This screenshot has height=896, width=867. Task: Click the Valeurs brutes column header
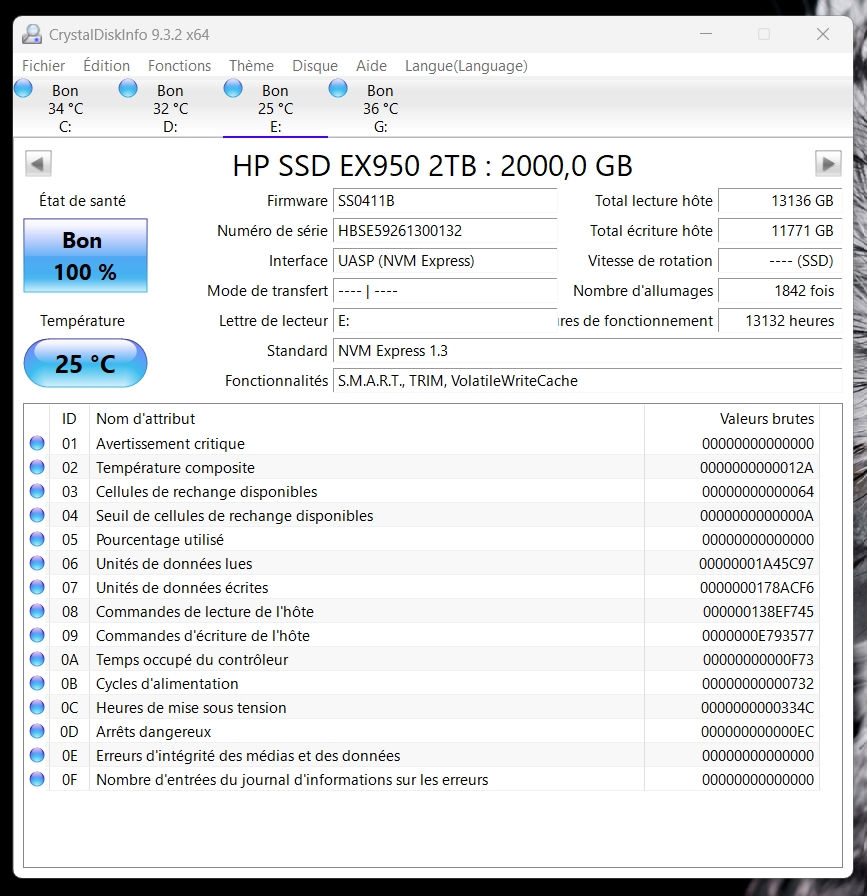point(732,419)
